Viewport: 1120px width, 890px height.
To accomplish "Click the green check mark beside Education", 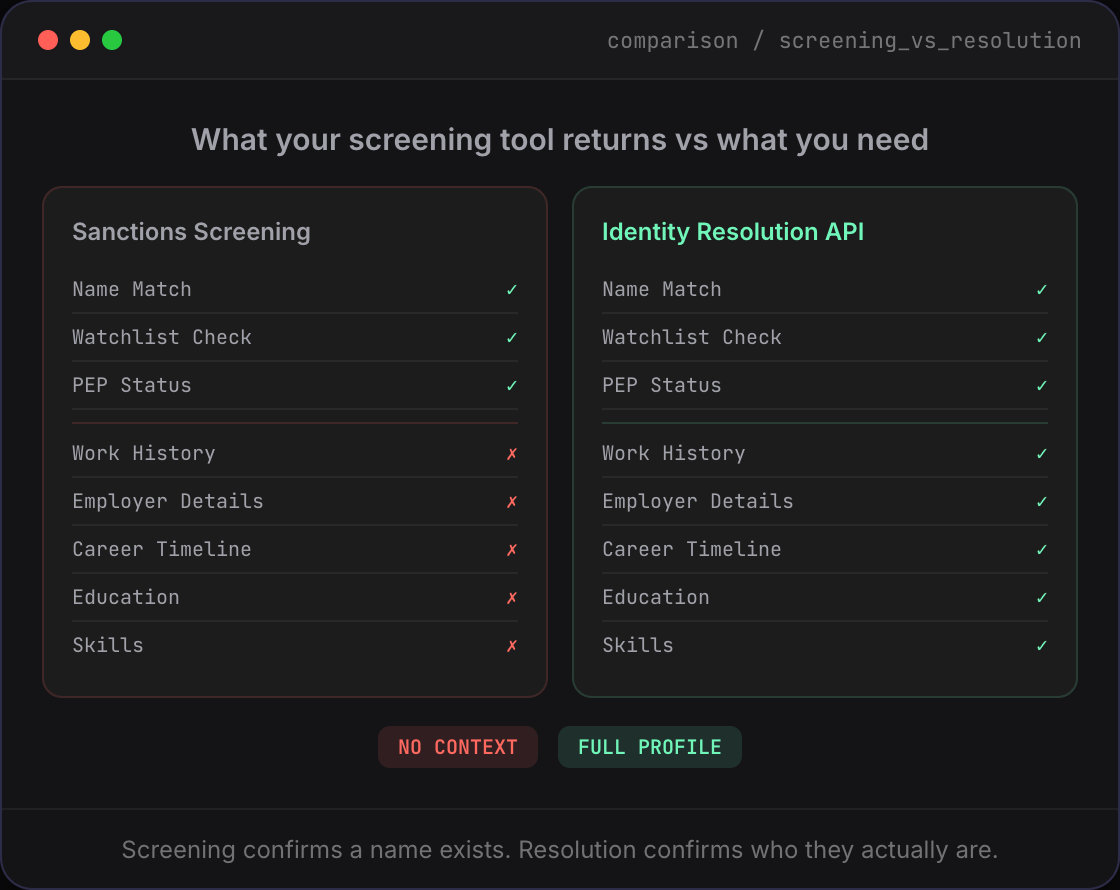I will (x=1041, y=597).
